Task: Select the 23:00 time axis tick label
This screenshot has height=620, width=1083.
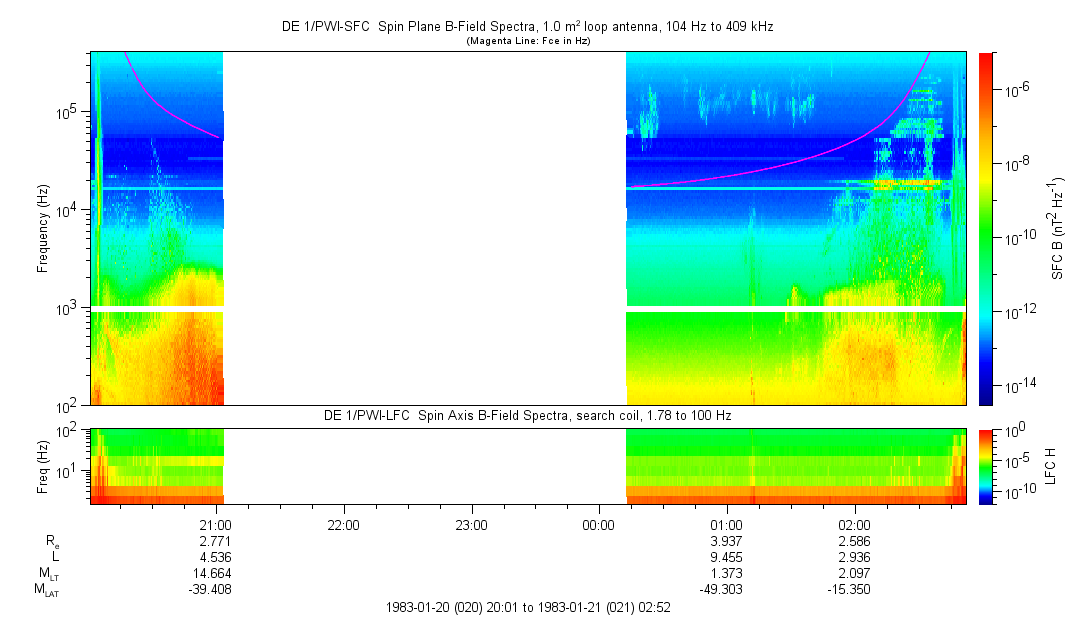Action: click(x=471, y=523)
